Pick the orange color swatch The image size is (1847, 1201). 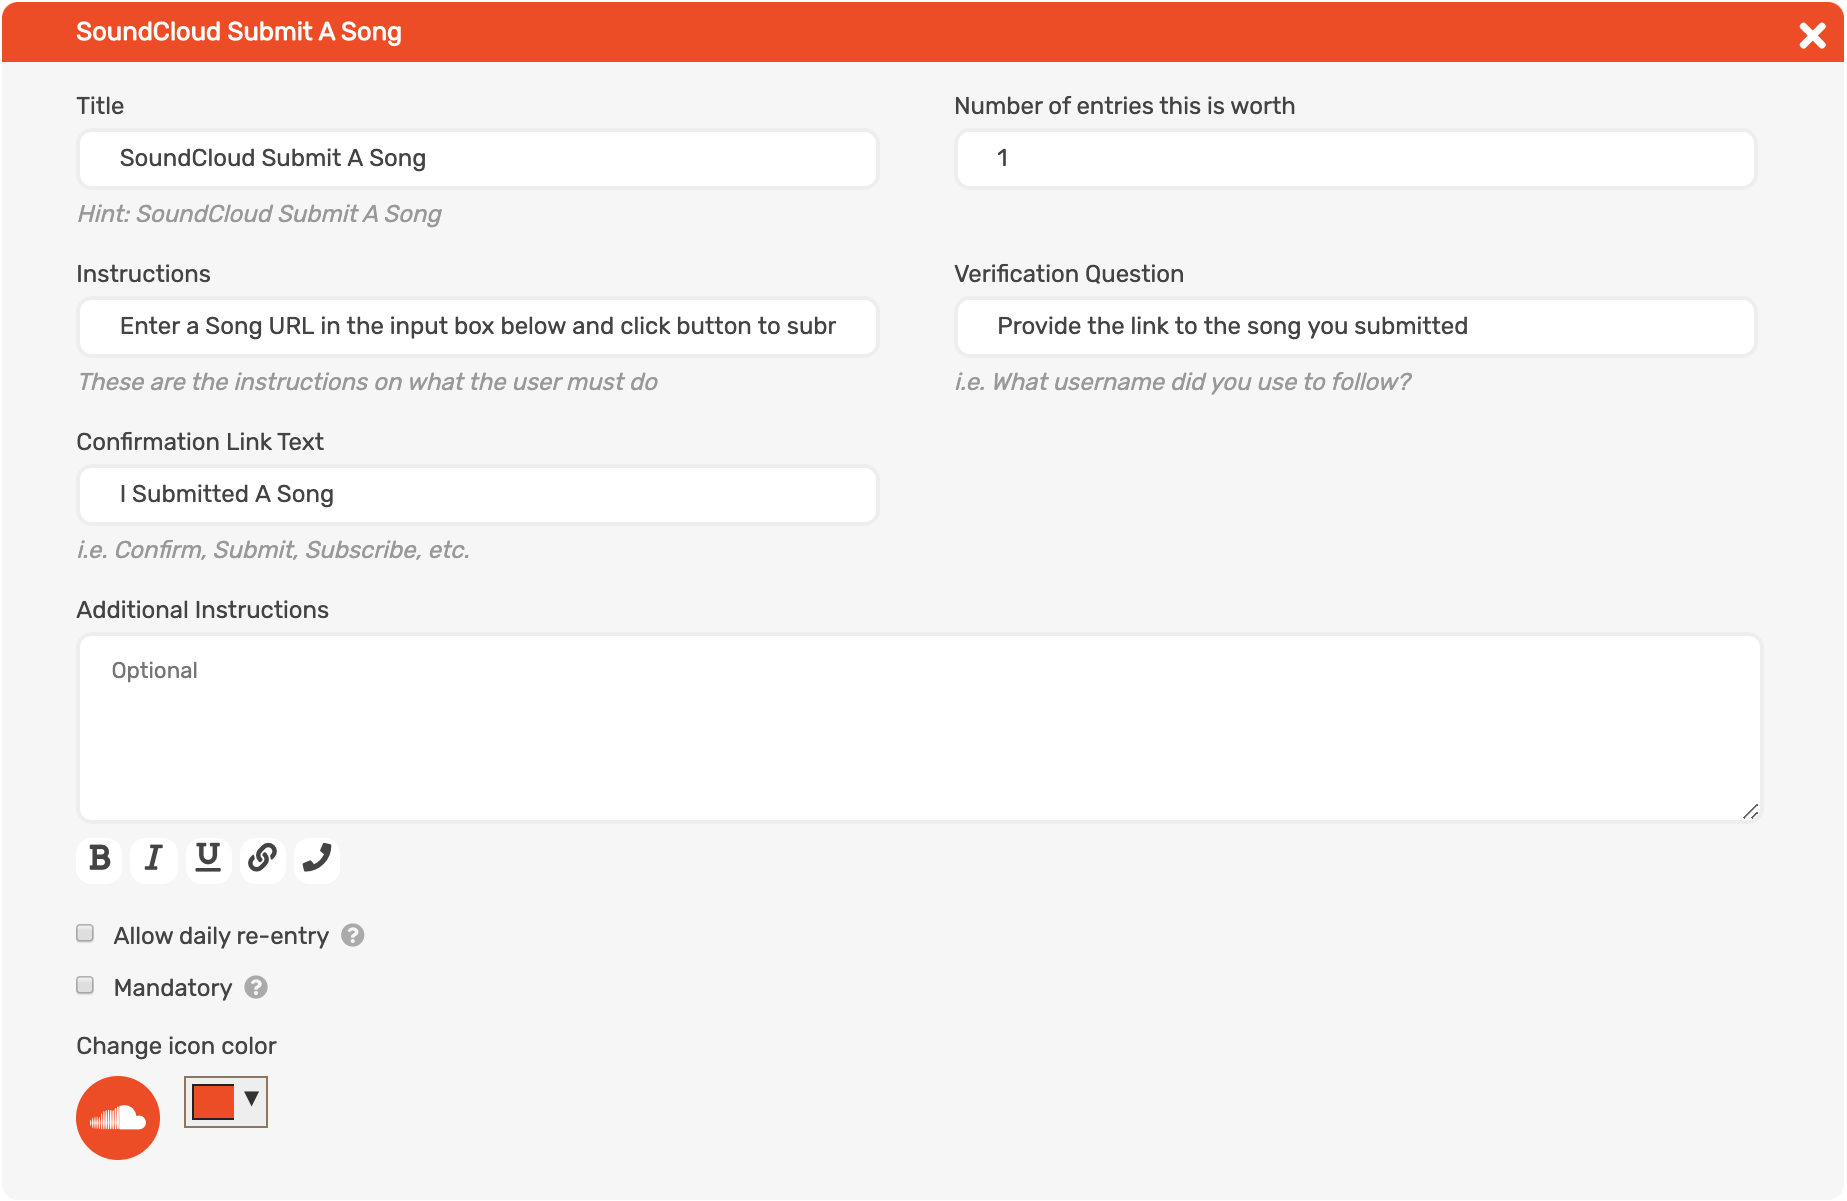coord(211,1101)
